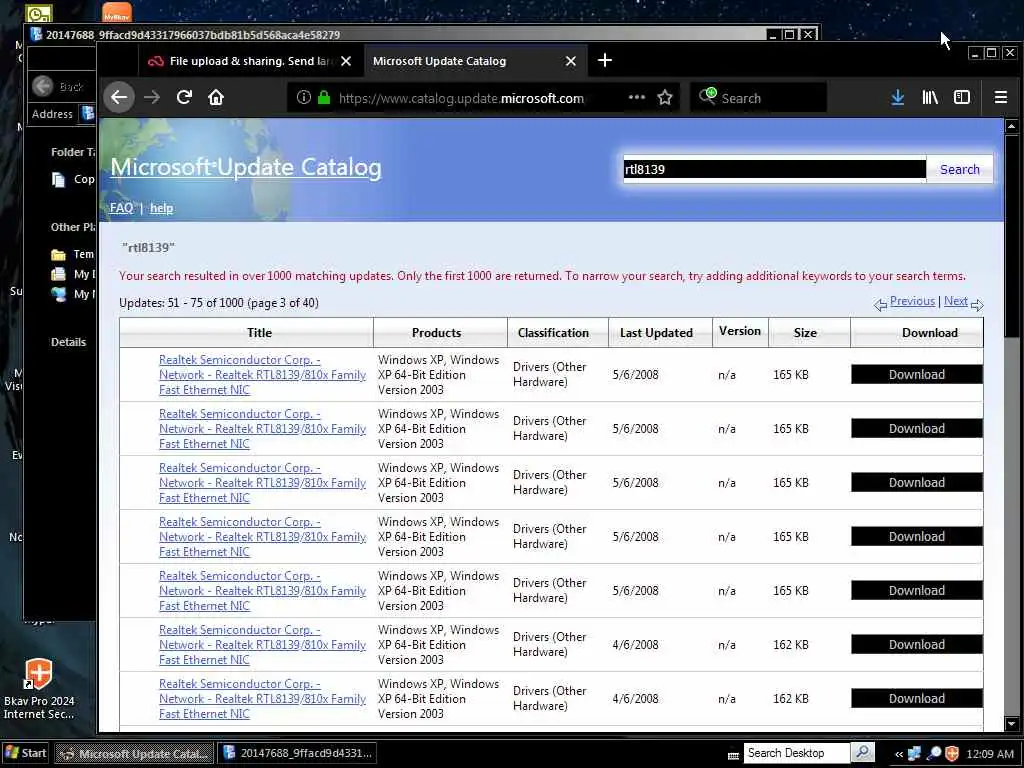Open the Firefox library icon
The image size is (1024, 768).
[x=930, y=97]
